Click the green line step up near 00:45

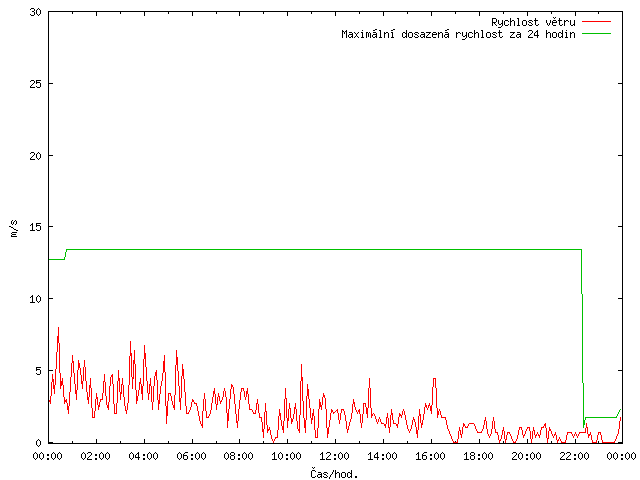click(x=65, y=254)
